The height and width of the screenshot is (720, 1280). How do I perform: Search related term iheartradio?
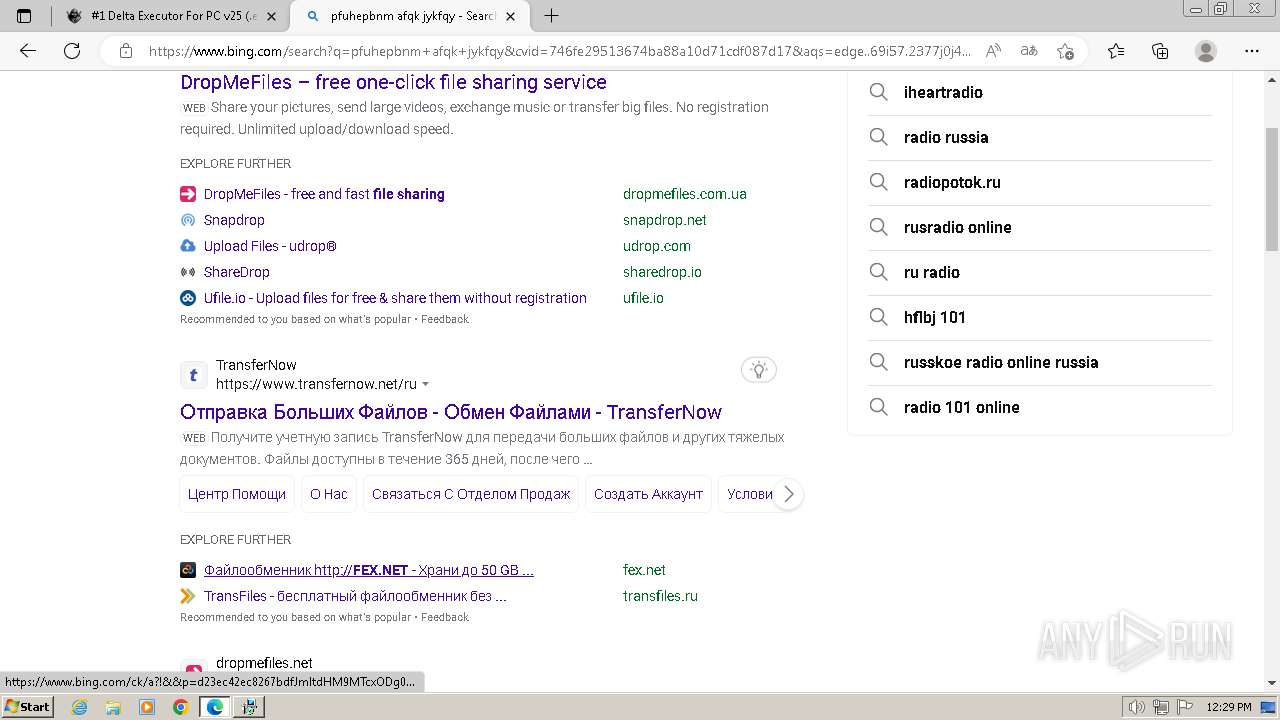(1040, 92)
